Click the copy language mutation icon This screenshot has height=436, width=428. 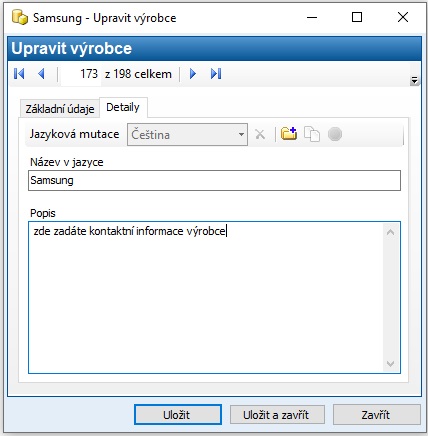(x=312, y=134)
